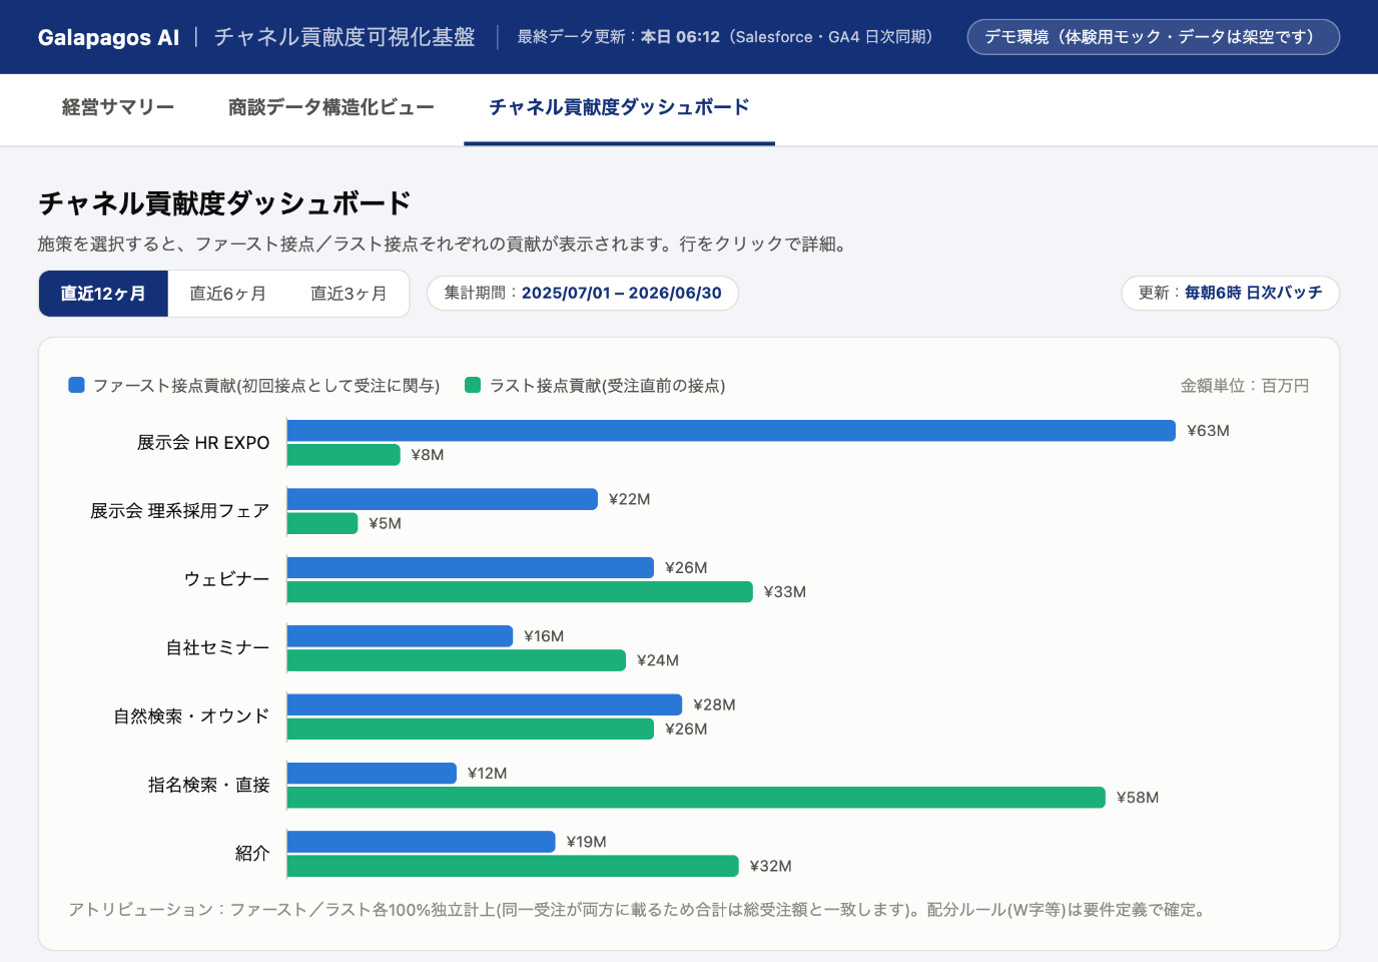Click the green ラスト接点貢献 legend swatch
The width and height of the screenshot is (1378, 962).
(x=473, y=385)
